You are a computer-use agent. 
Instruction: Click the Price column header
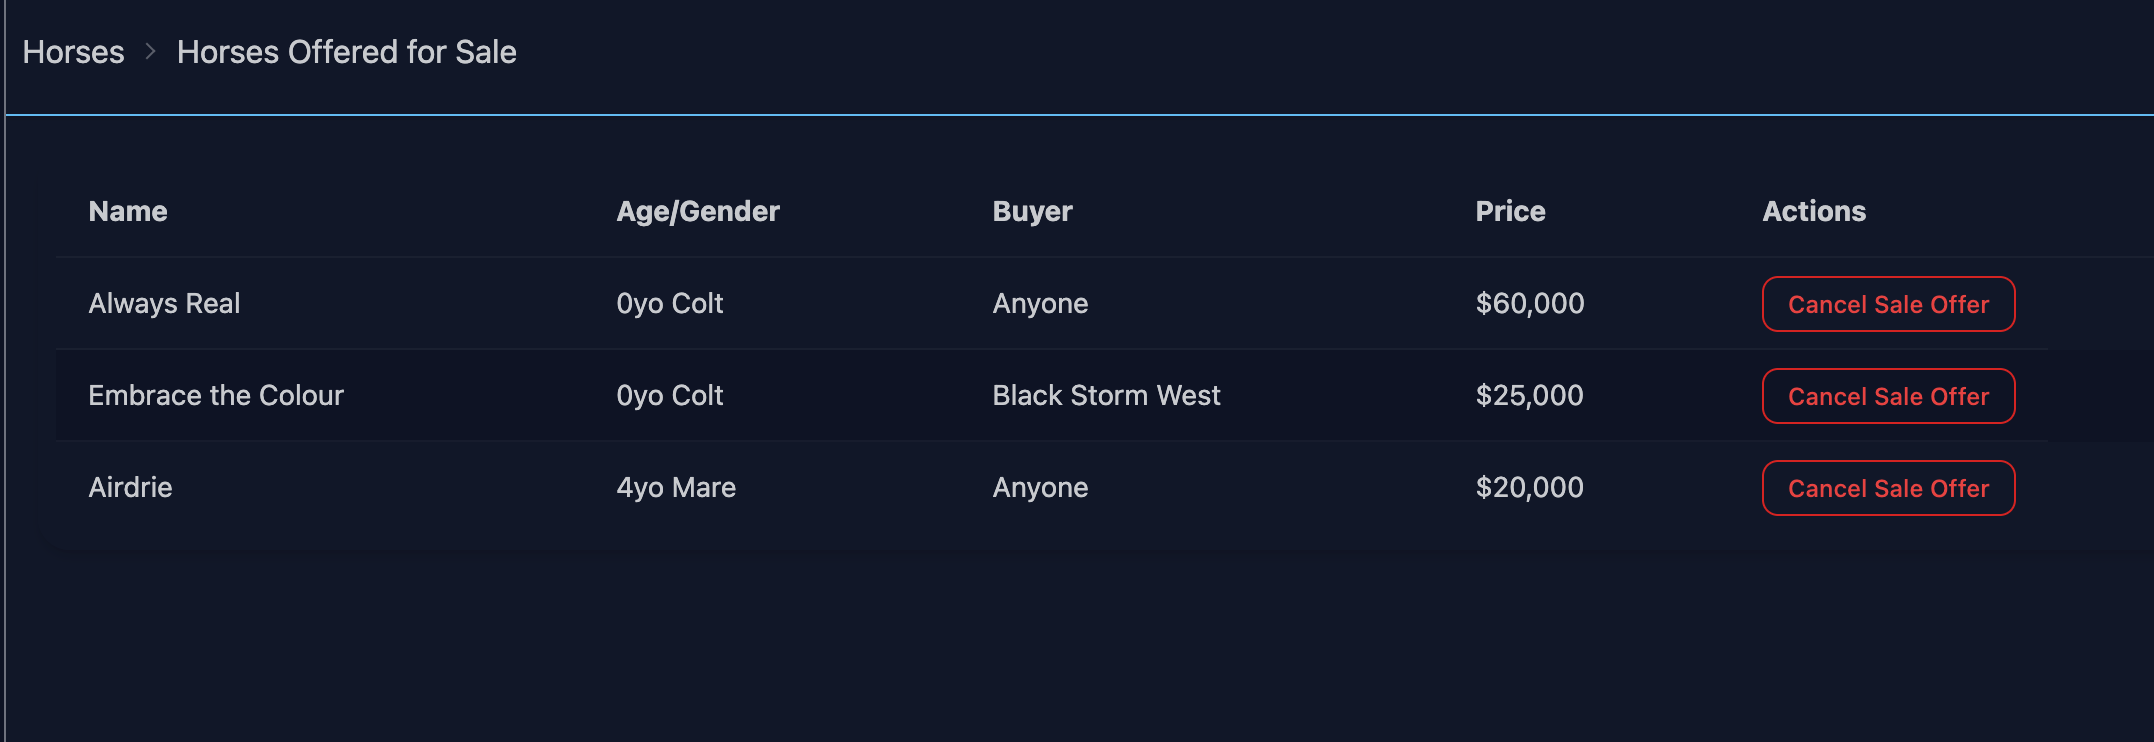point(1510,211)
